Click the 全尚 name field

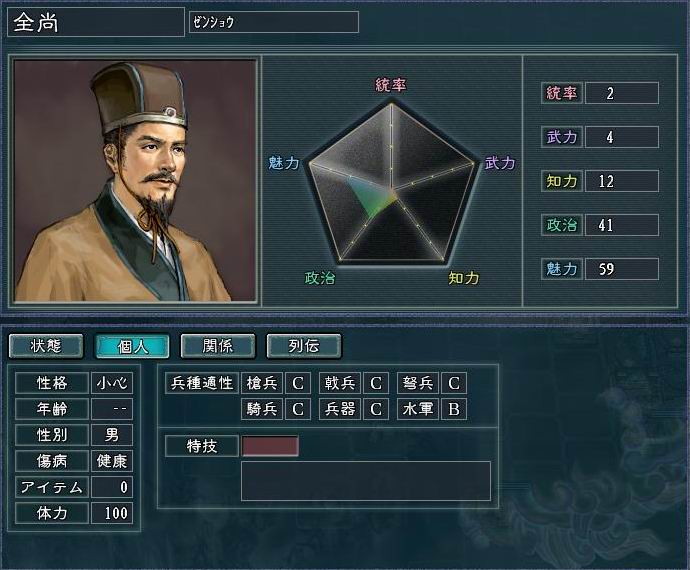96,22
